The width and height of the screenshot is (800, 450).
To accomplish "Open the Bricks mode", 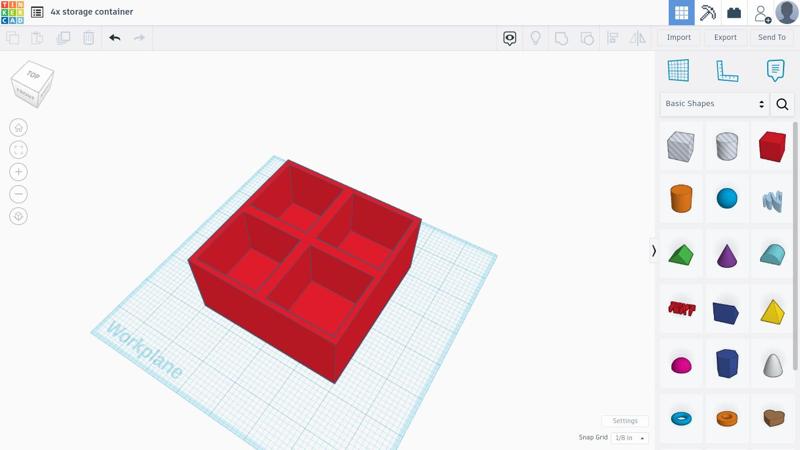I will click(x=734, y=13).
